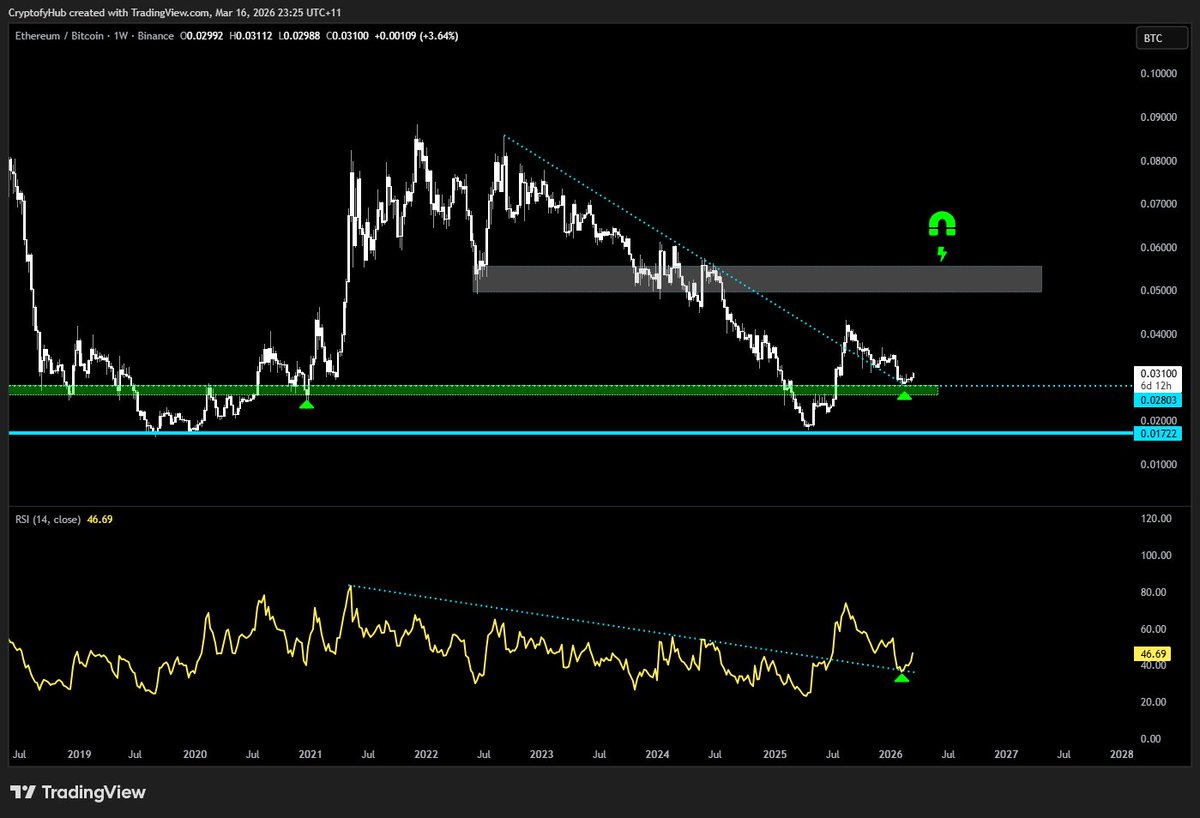Open the RSI (14, close) indicator legend
1200x818 pixels.
click(x=49, y=519)
